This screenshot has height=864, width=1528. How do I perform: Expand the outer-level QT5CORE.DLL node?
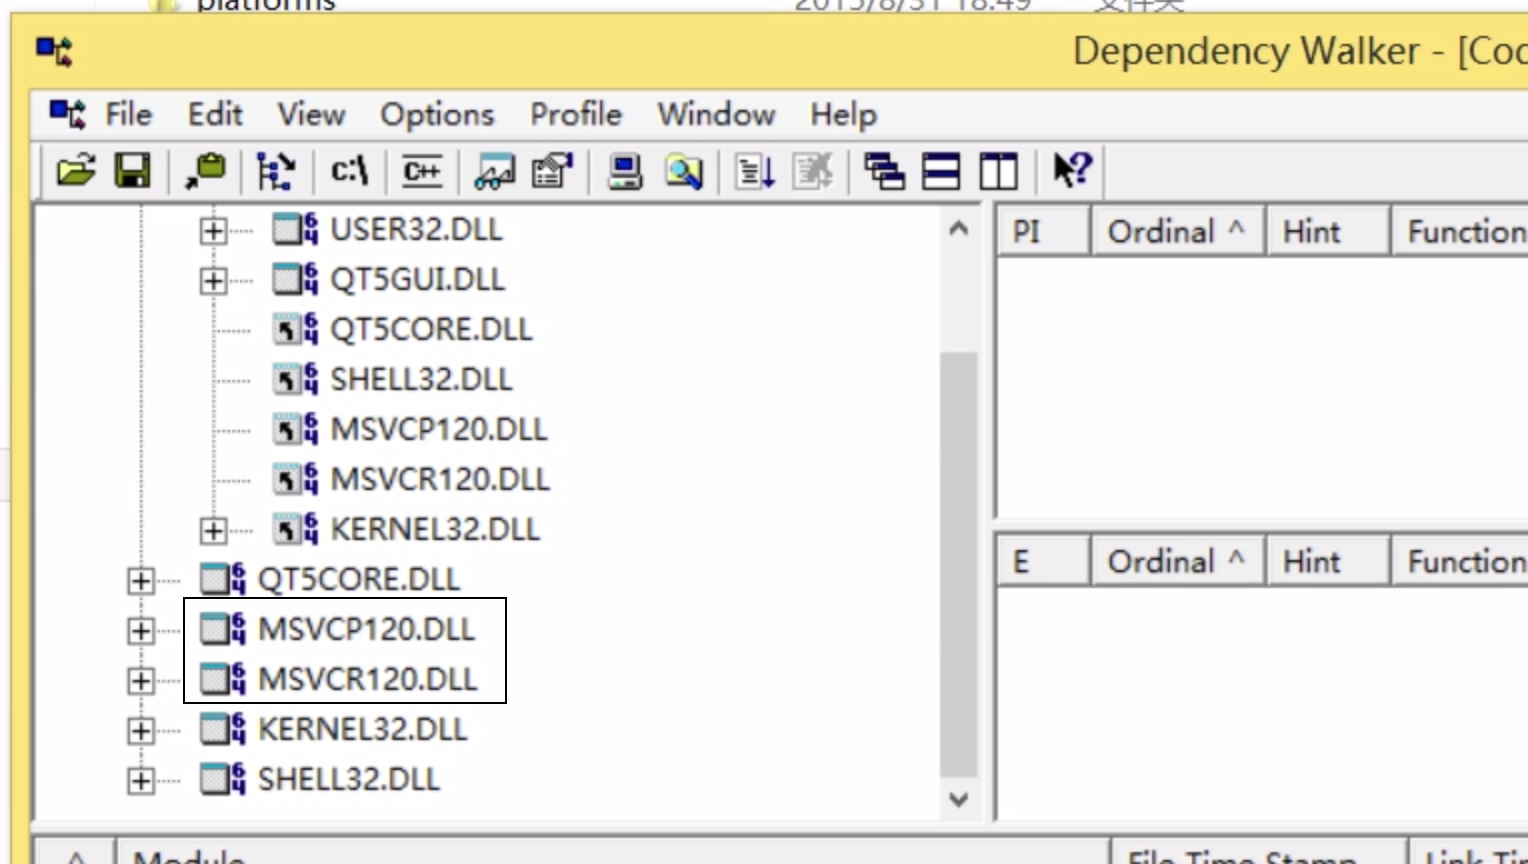click(141, 581)
